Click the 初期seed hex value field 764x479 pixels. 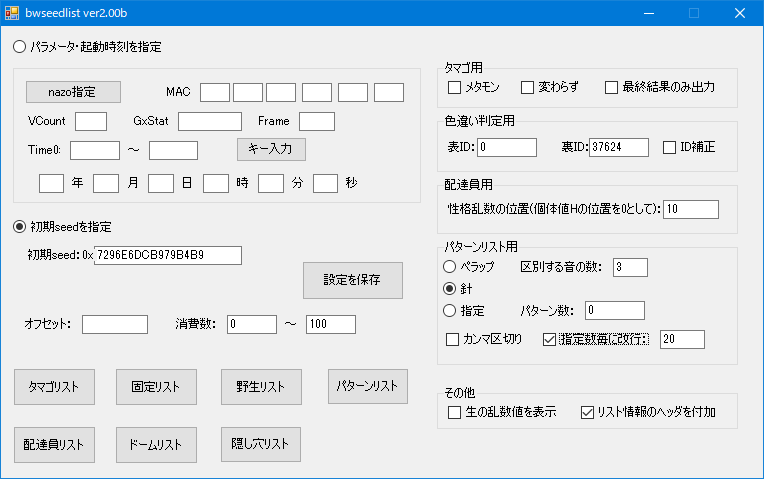[x=168, y=255]
